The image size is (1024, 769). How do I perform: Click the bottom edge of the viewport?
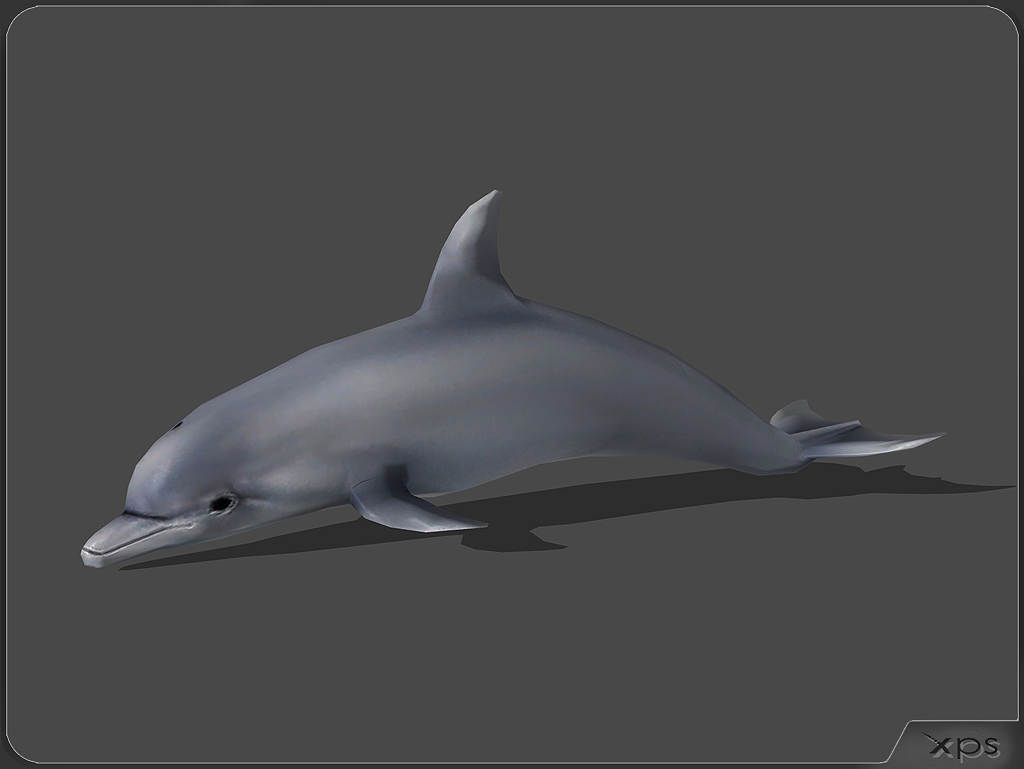click(500, 763)
